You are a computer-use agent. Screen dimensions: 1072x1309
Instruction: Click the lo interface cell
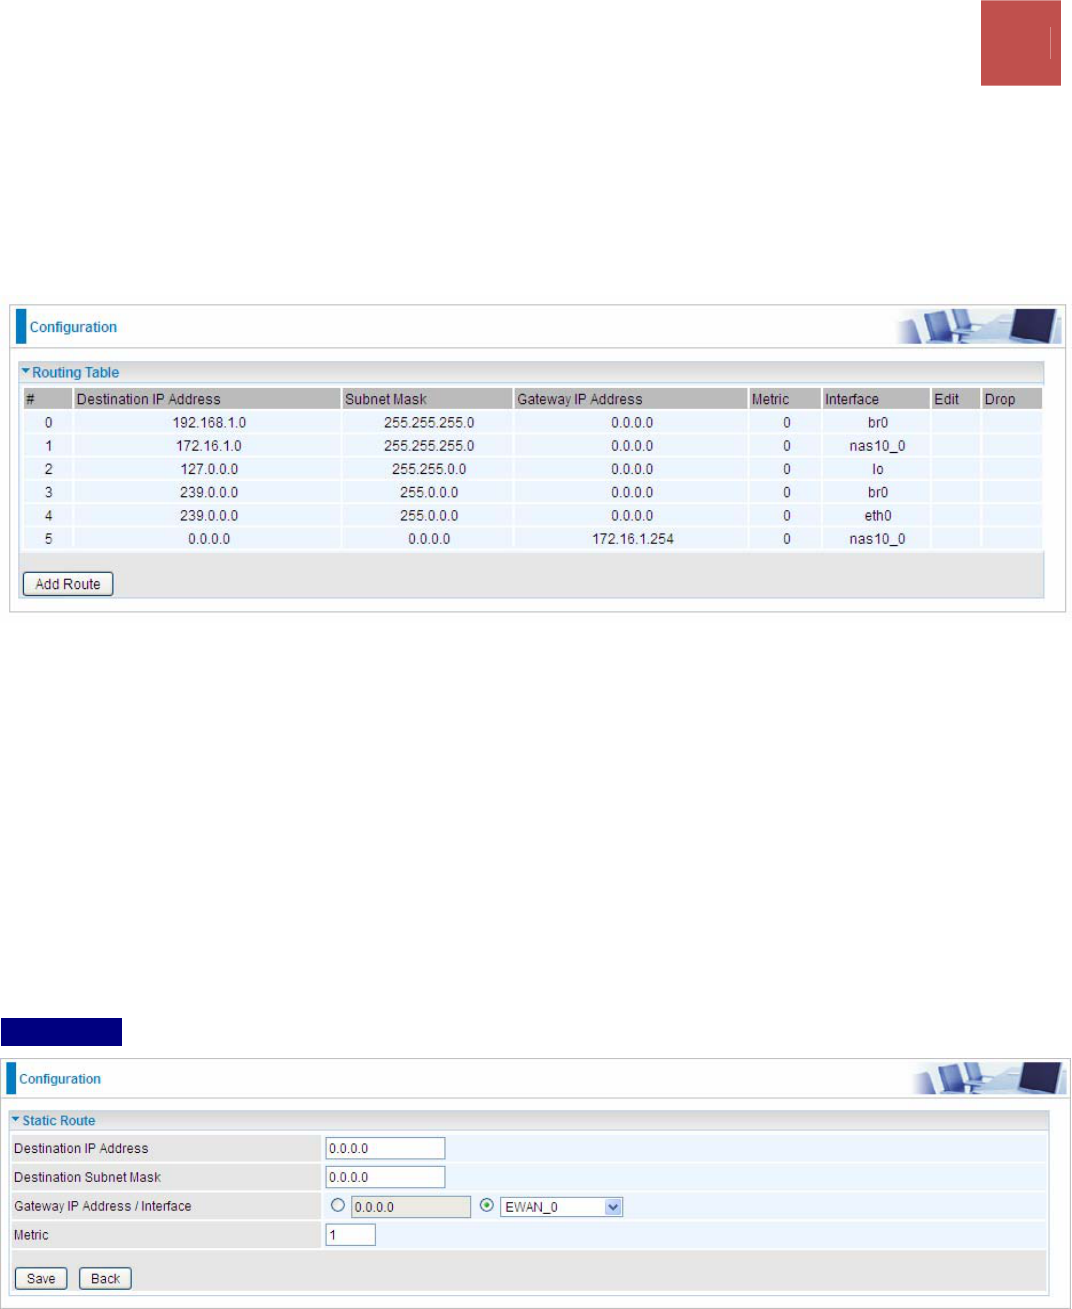878,469
